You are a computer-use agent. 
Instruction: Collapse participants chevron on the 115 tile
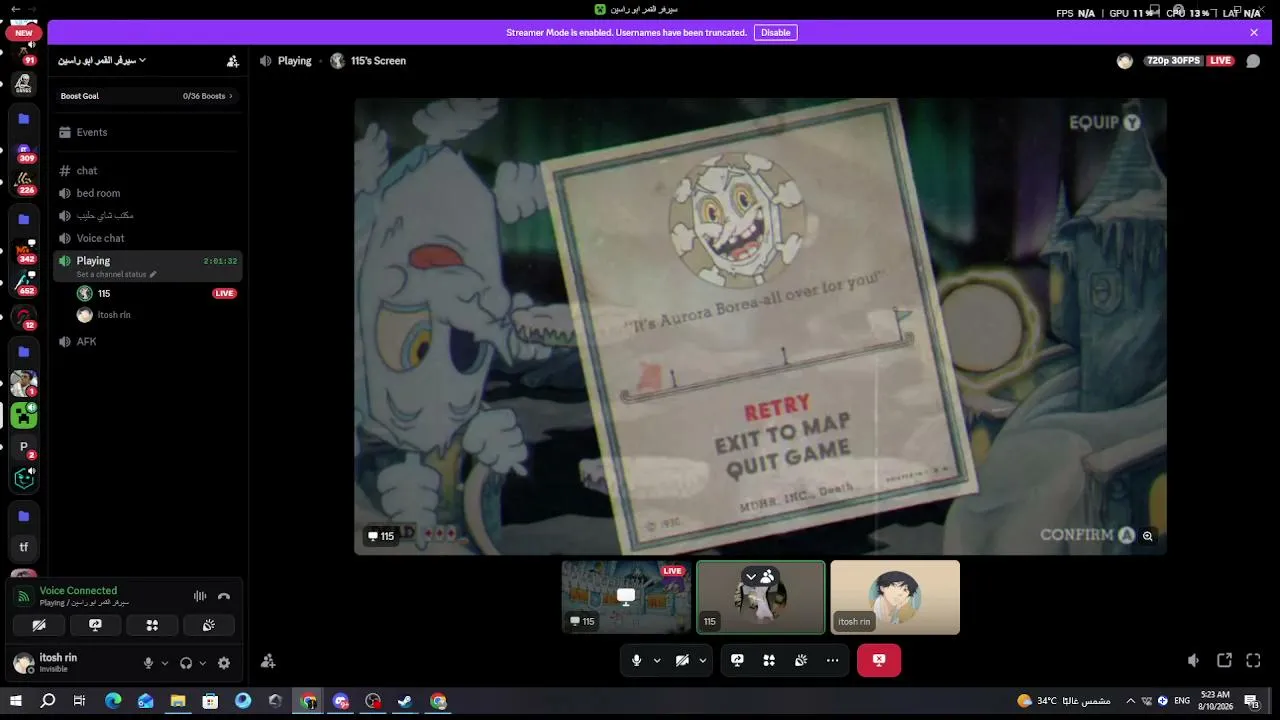point(751,577)
